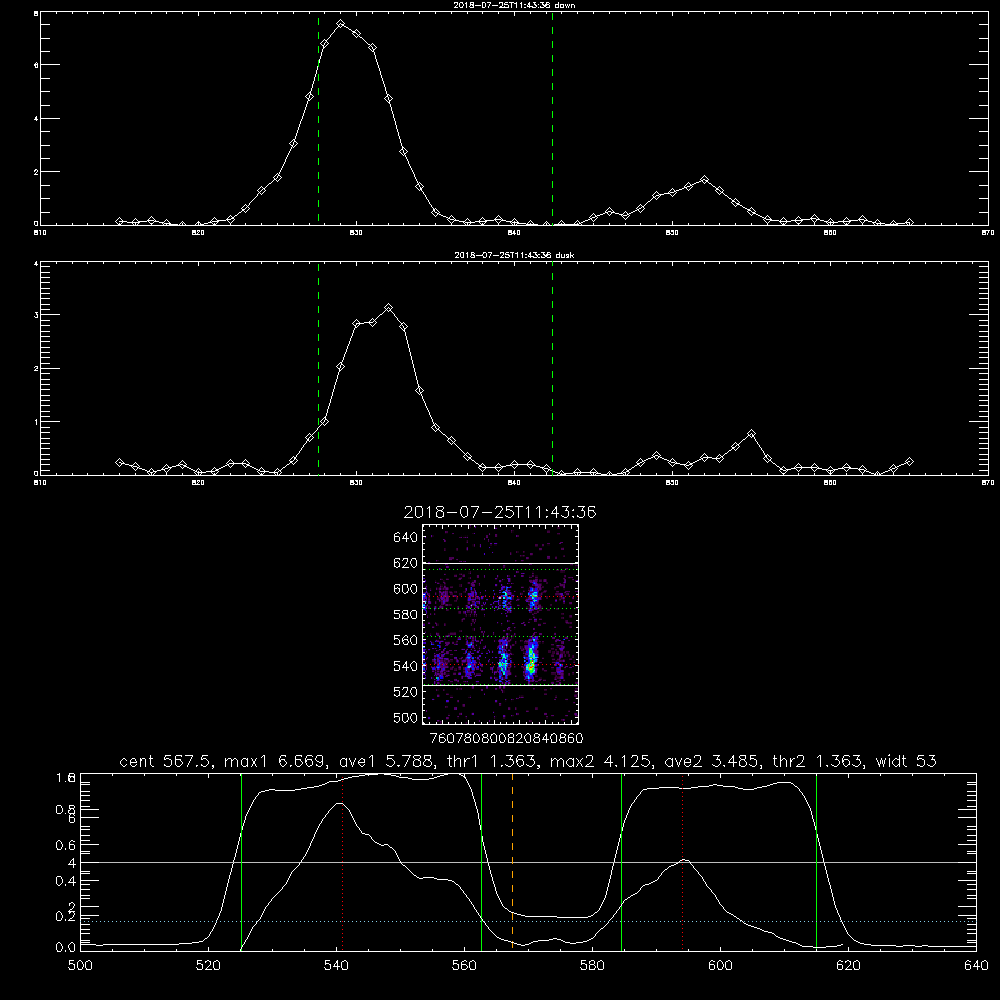Click the green vertical line near 563 in the bottom plot
This screenshot has height=1000, width=1000.
click(x=482, y=861)
